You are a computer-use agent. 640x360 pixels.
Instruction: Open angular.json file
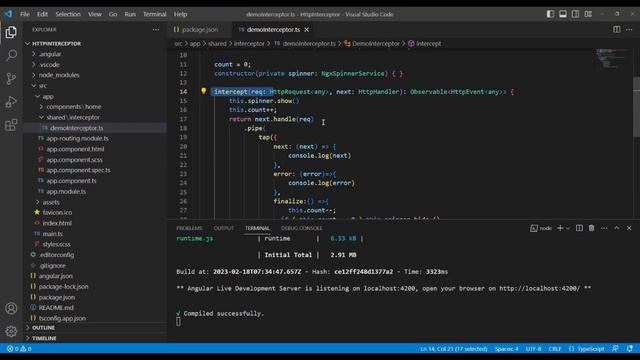click(56, 276)
